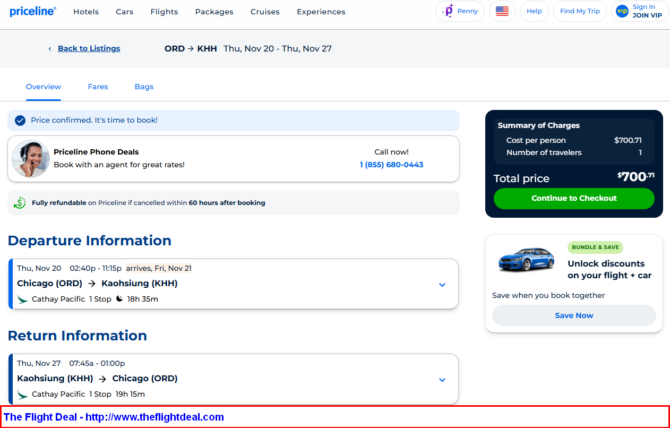Click the back arrow beside Back to Listings

(x=50, y=49)
